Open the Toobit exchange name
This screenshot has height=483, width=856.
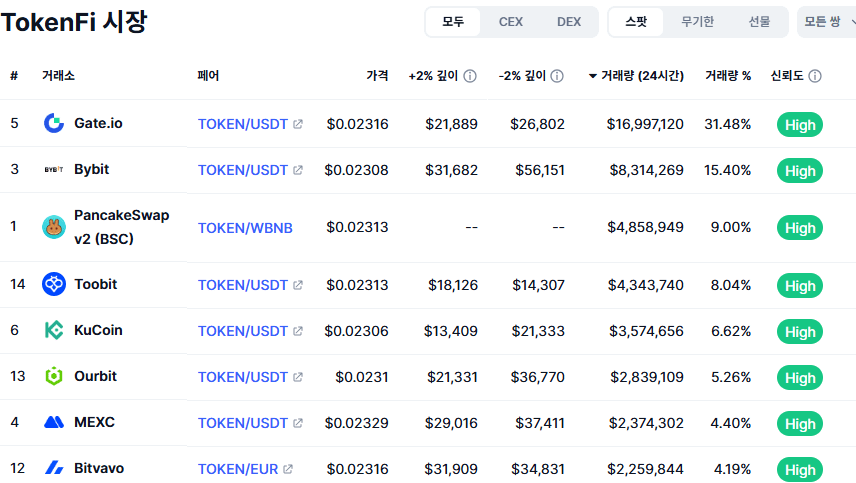pos(96,284)
